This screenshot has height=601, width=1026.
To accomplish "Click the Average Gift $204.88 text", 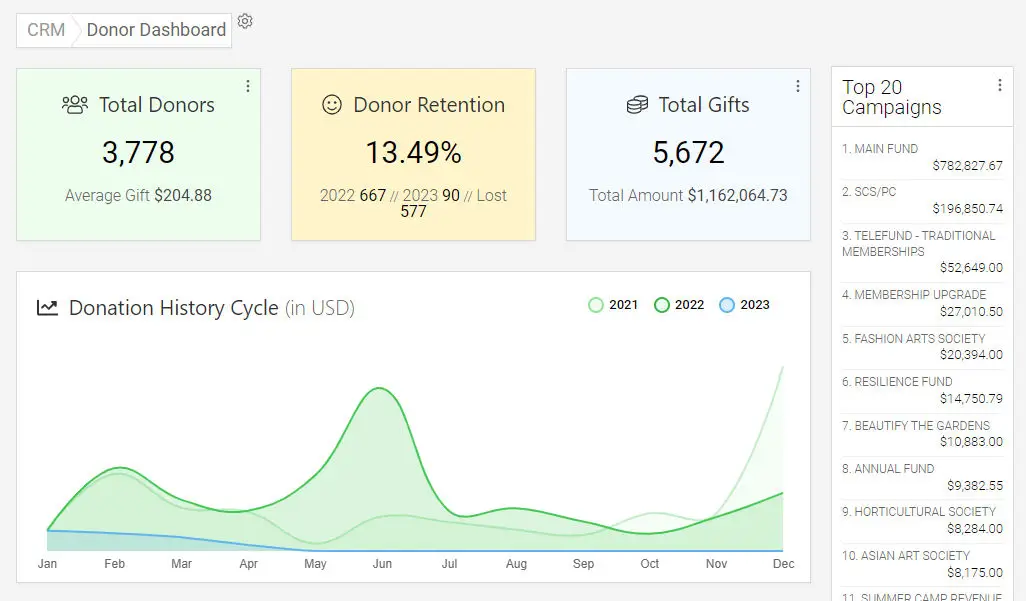I will pyautogui.click(x=138, y=195).
